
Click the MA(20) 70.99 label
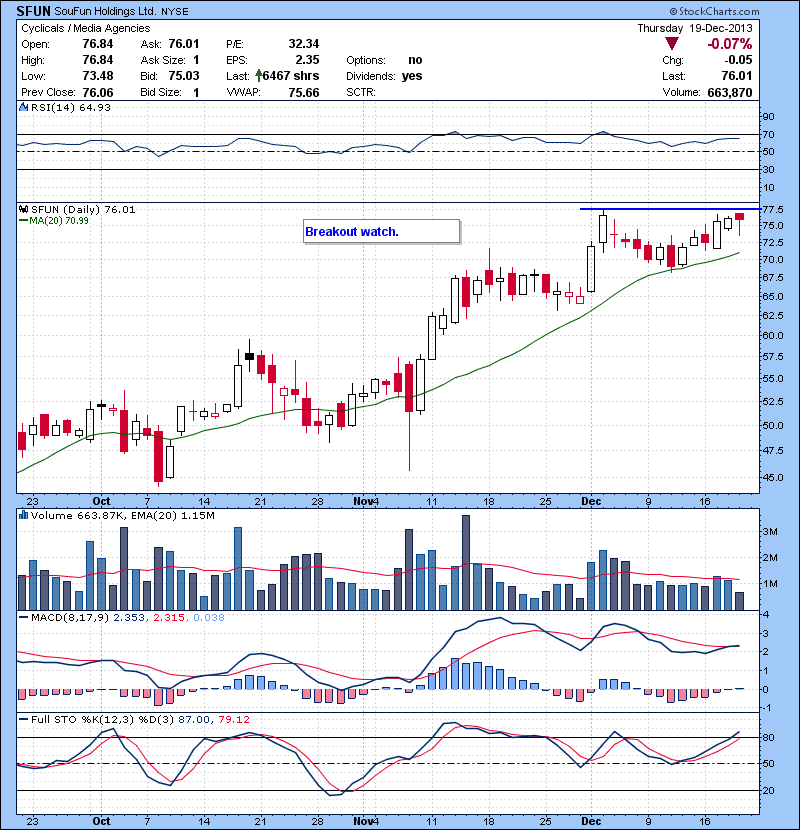coord(59,221)
